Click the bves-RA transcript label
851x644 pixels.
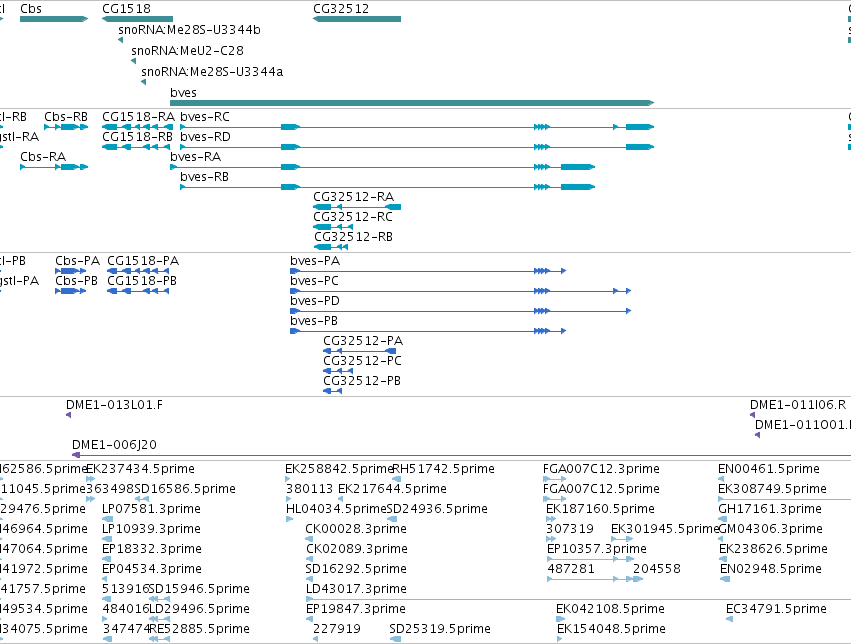pos(195,157)
